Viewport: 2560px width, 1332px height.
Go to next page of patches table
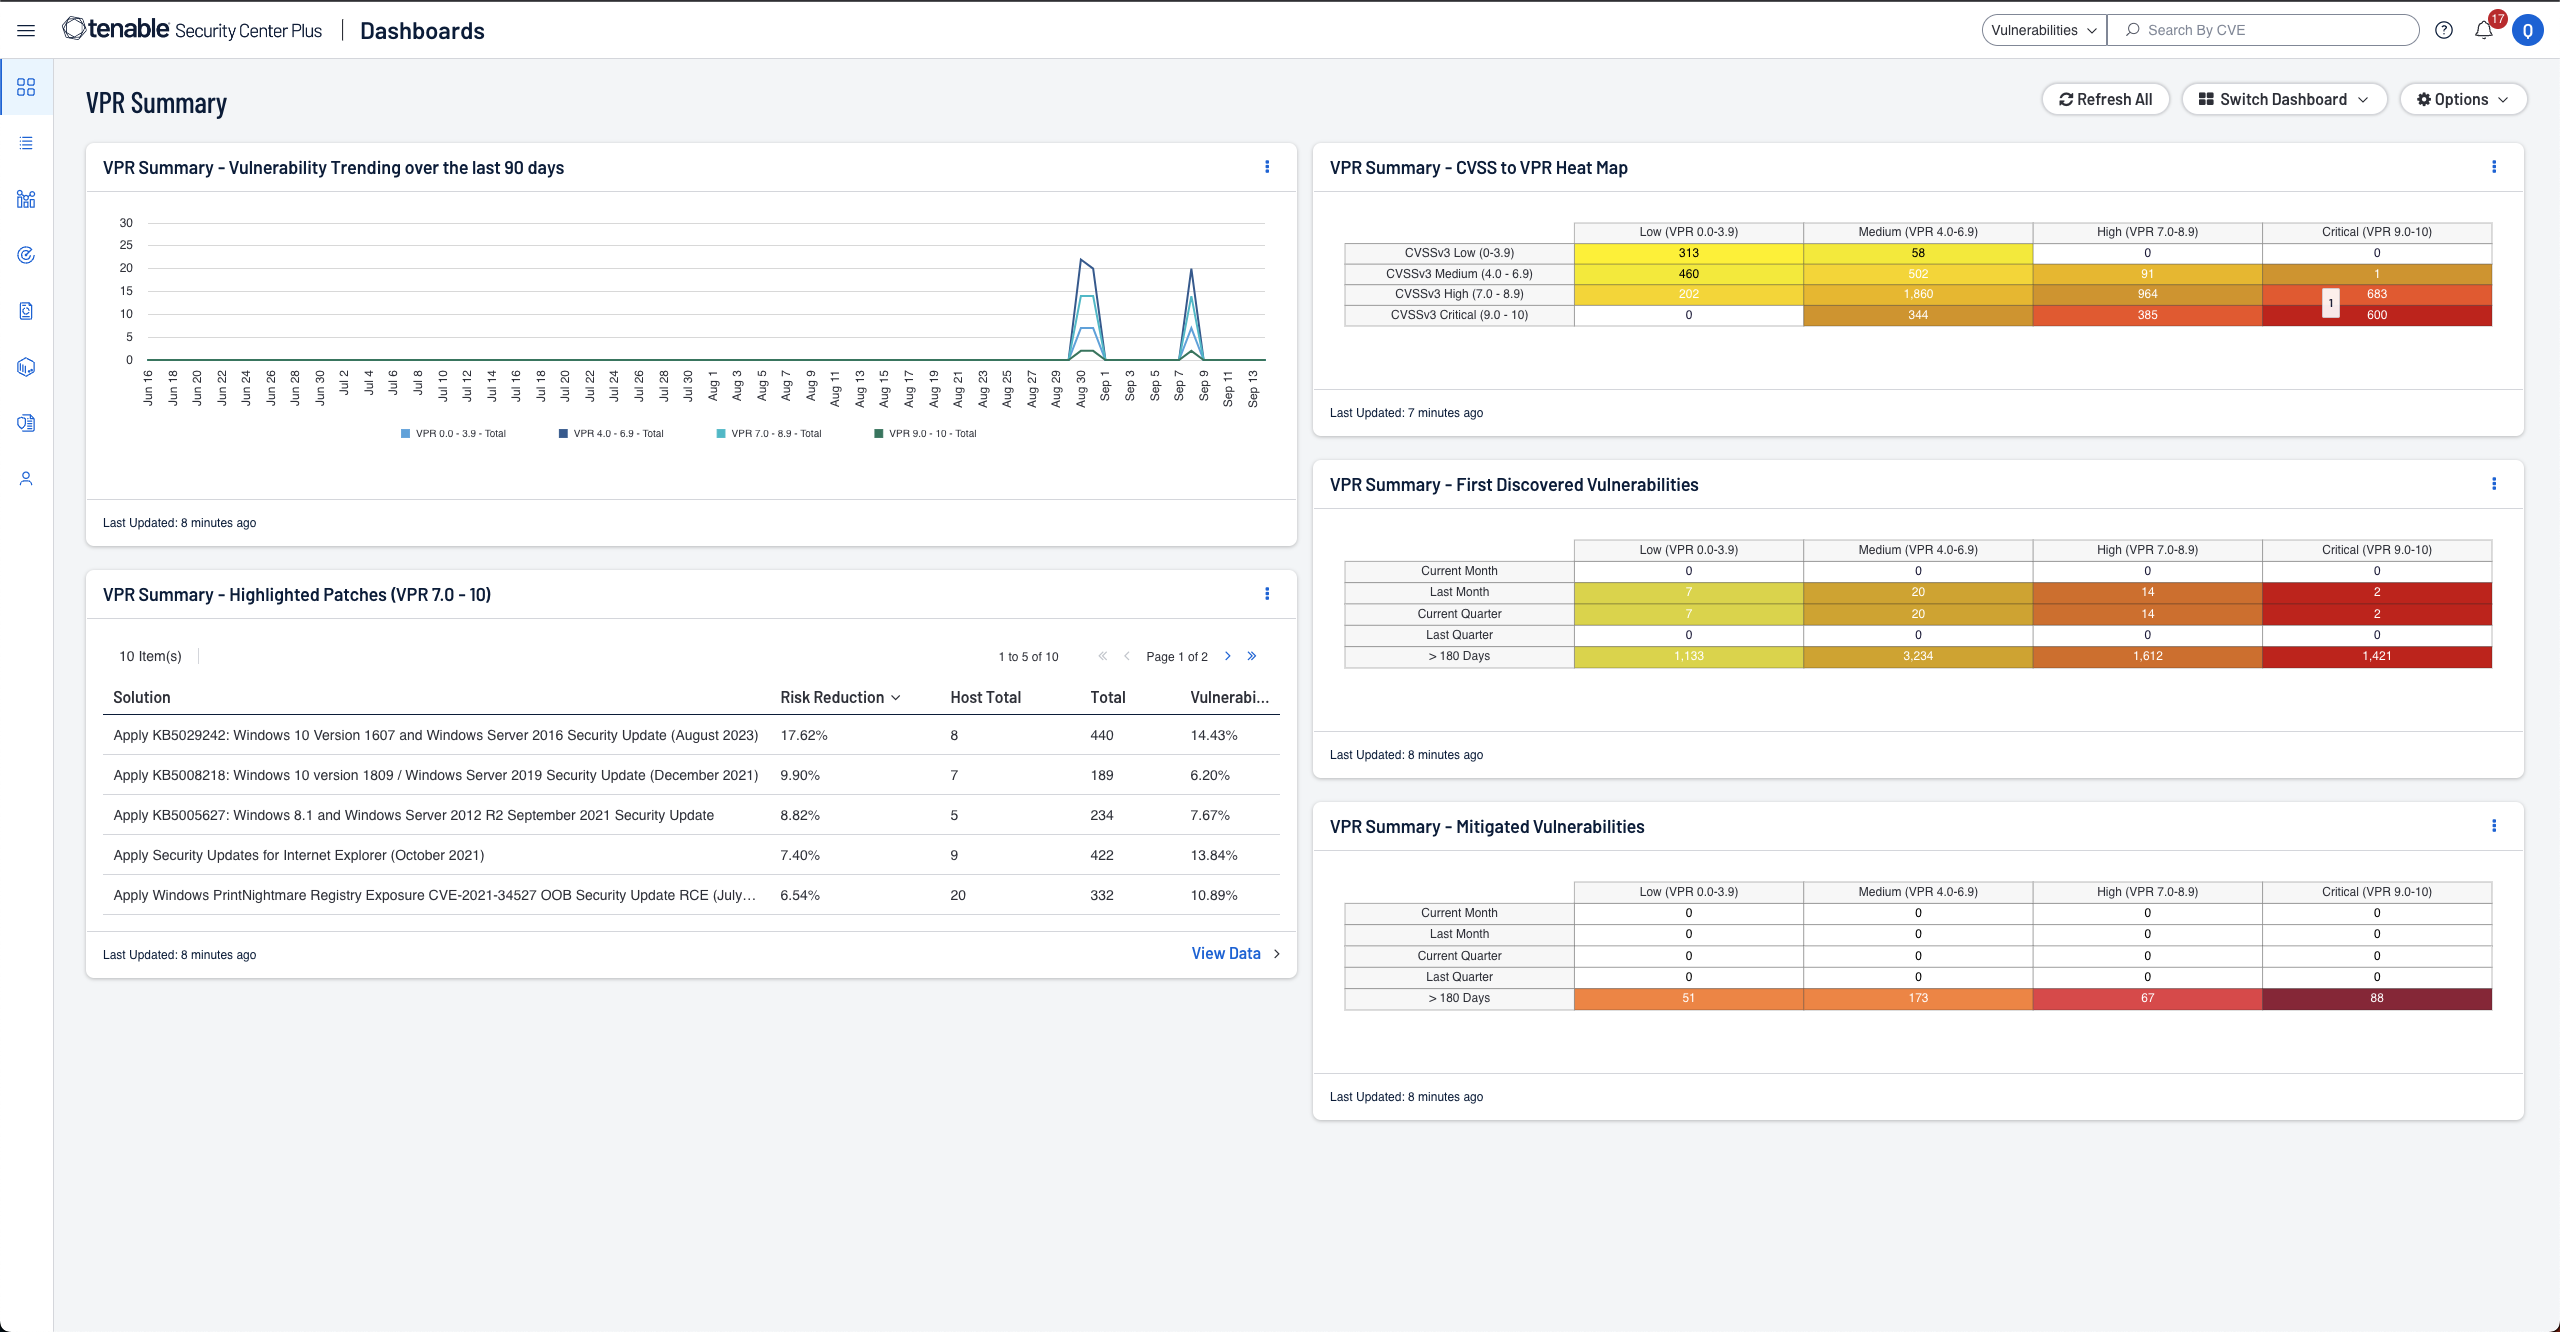coord(1228,656)
